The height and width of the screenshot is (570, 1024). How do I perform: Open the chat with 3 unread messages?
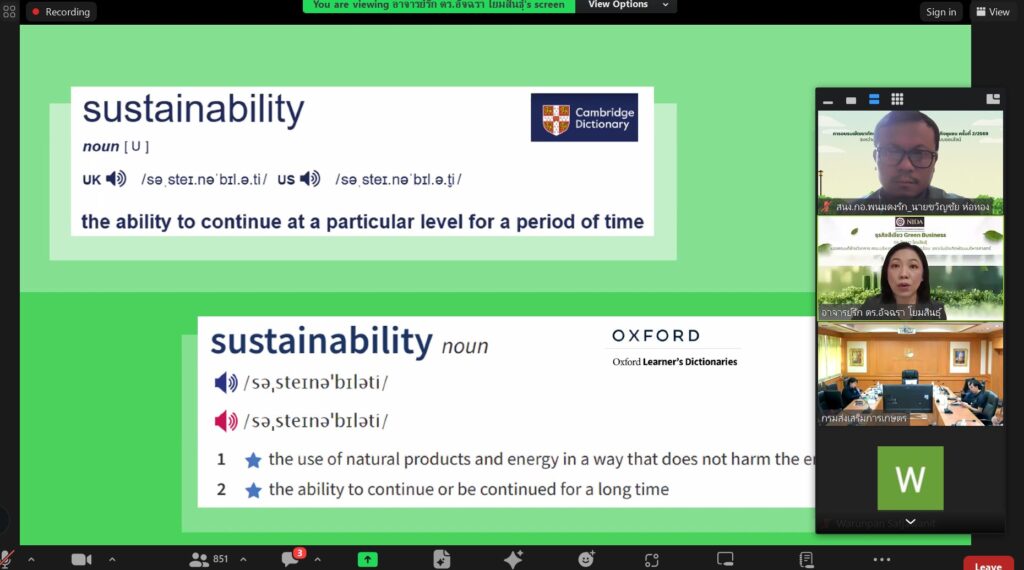[x=291, y=559]
